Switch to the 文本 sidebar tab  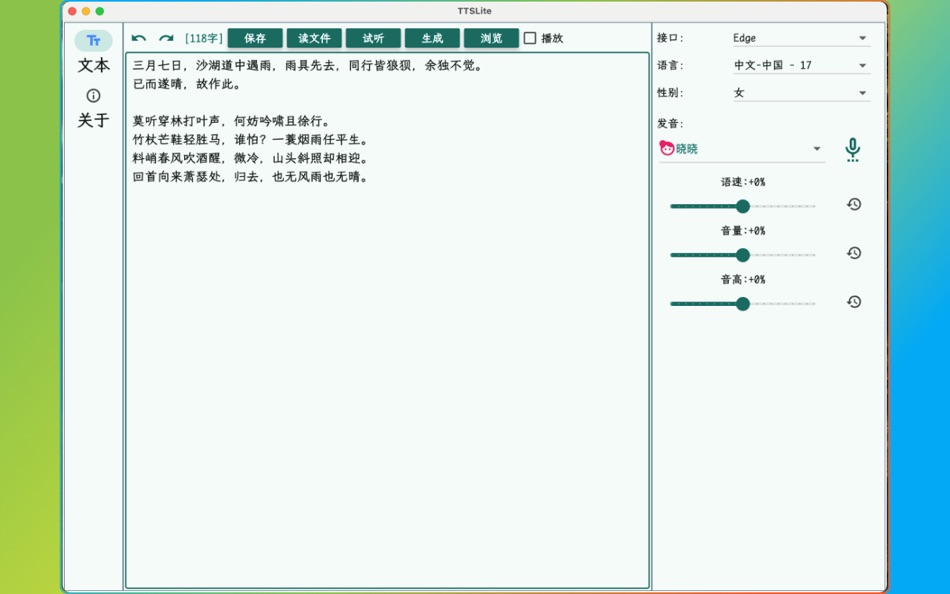tap(93, 66)
